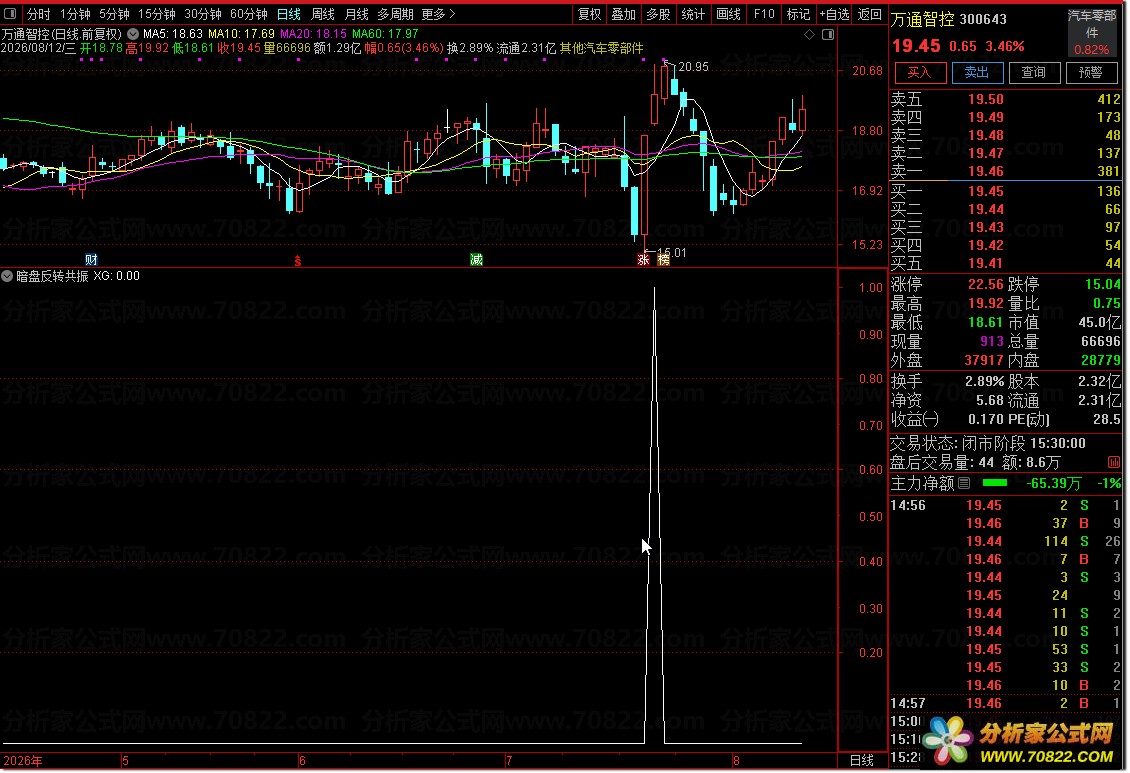The height and width of the screenshot is (773, 1130).
Task: Click the 涨停 22.56 value
Action: [985, 285]
